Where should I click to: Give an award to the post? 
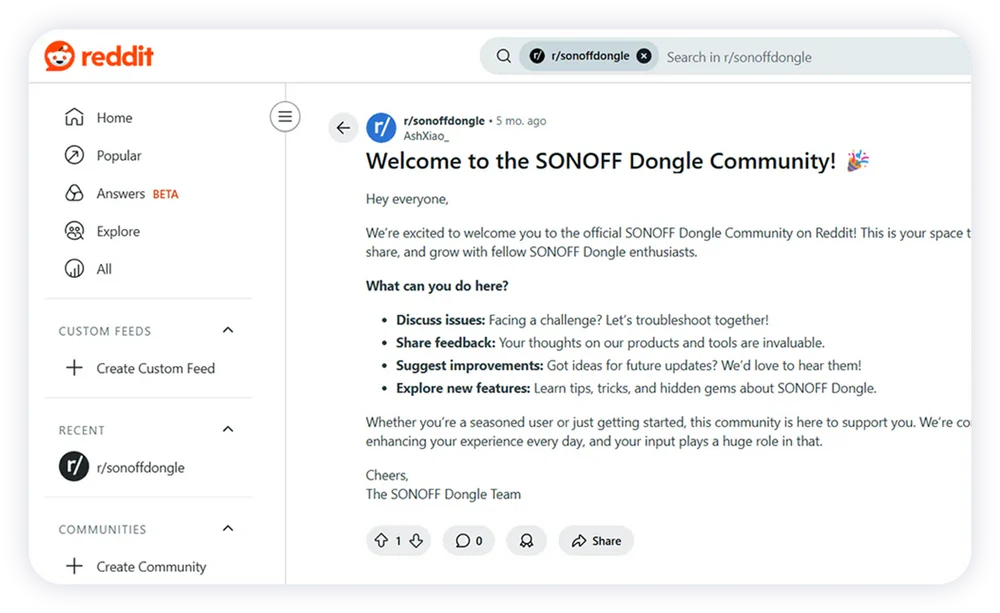(x=526, y=541)
